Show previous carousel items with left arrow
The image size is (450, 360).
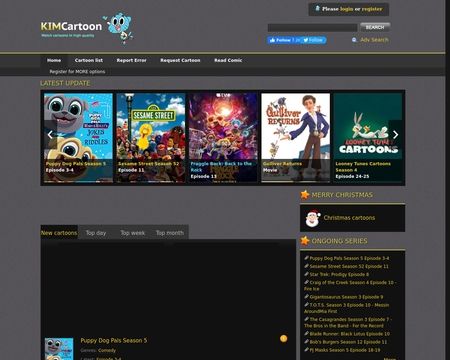point(50,135)
